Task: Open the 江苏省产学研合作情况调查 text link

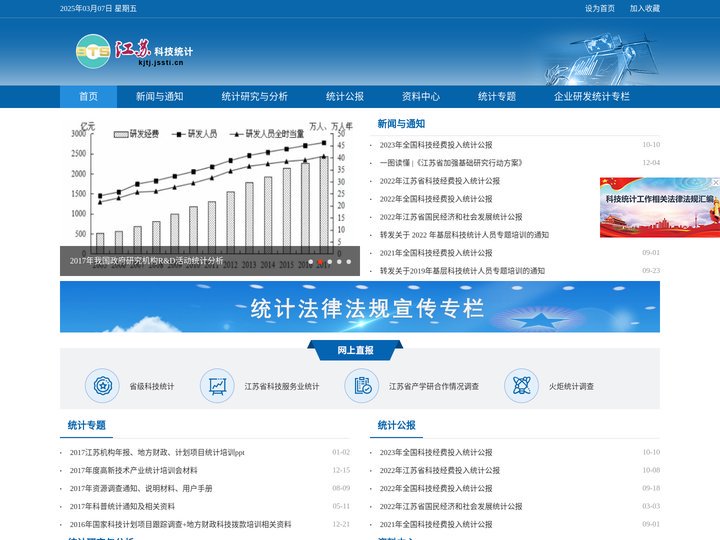Action: point(434,387)
